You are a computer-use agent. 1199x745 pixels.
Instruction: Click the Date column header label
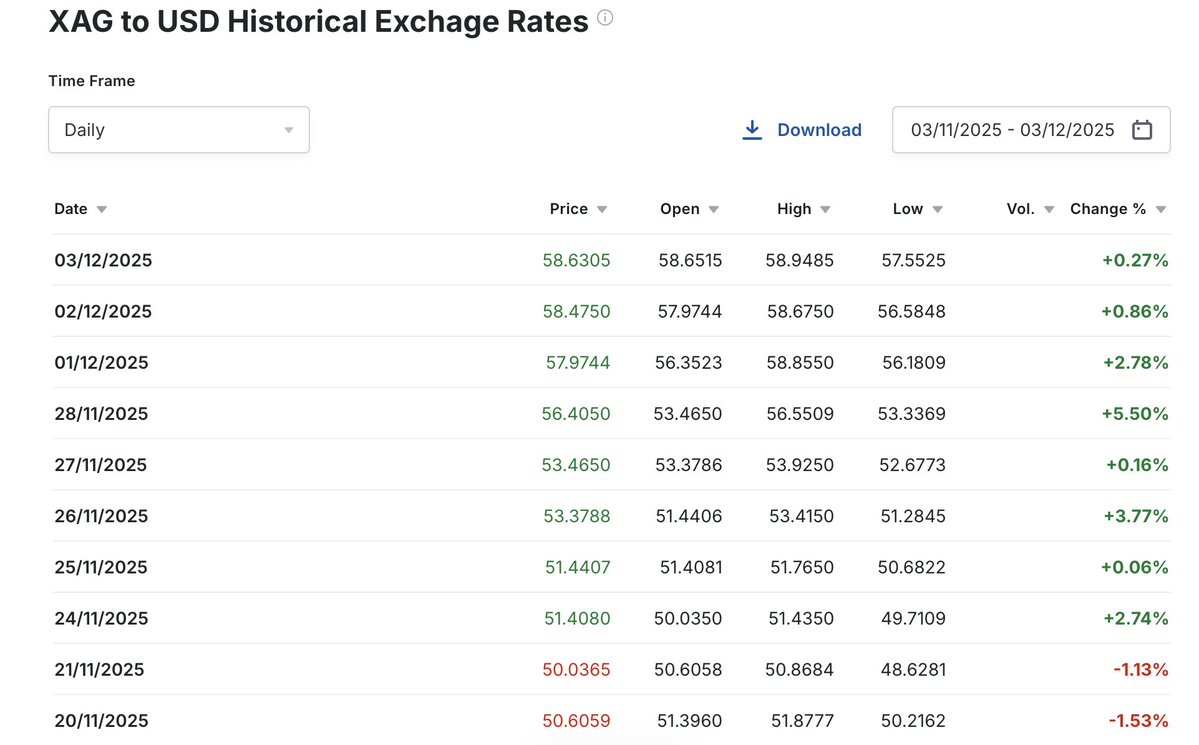click(x=70, y=209)
